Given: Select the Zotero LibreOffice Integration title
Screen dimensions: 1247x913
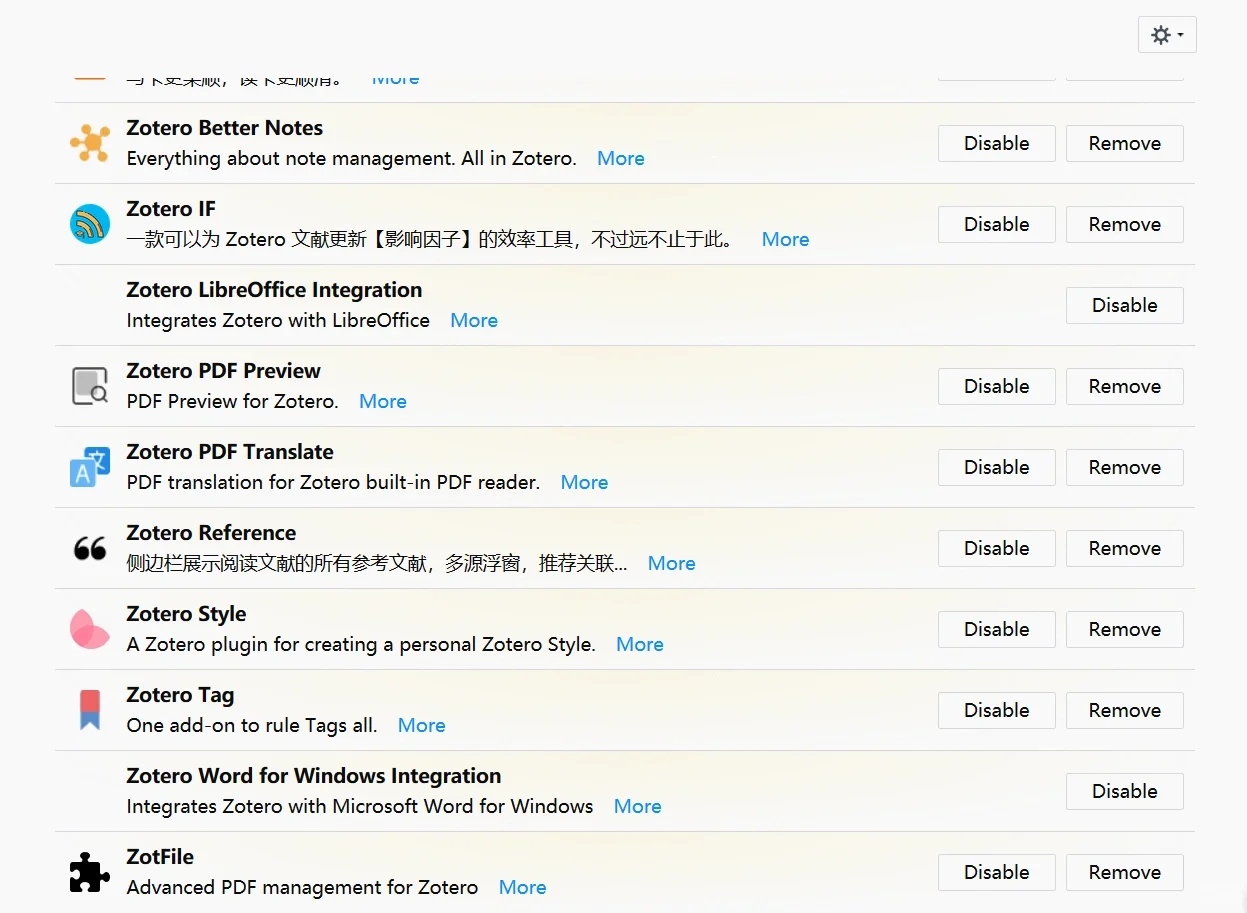Looking at the screenshot, I should click(274, 290).
